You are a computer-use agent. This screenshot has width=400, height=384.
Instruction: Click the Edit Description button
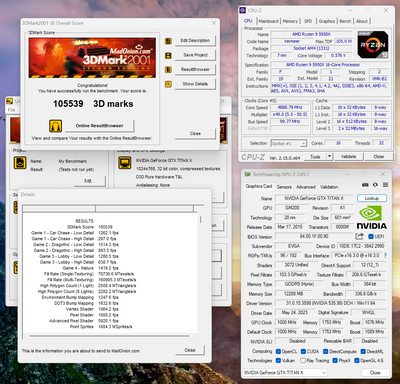pos(195,41)
